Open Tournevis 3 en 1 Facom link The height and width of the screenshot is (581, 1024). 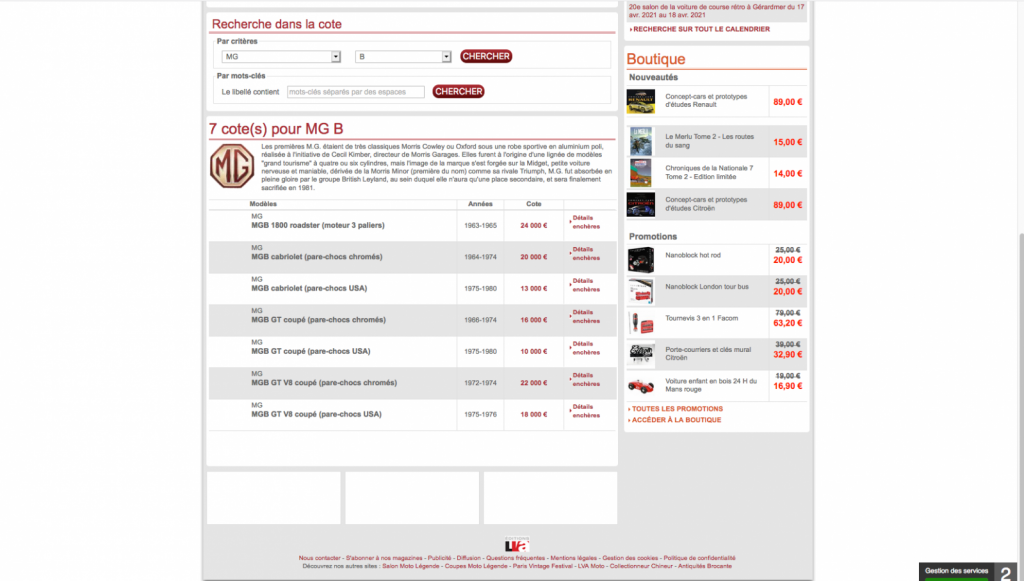point(701,318)
